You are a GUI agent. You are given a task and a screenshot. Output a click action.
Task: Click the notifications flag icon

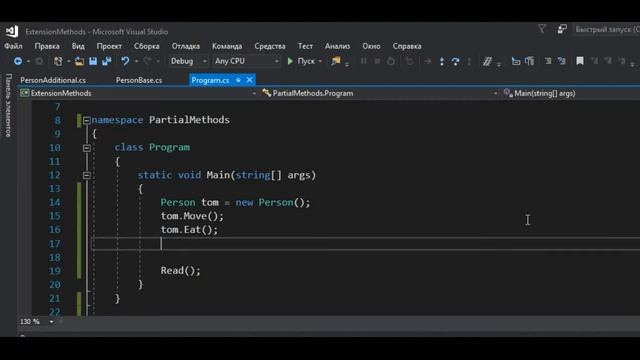click(542, 29)
